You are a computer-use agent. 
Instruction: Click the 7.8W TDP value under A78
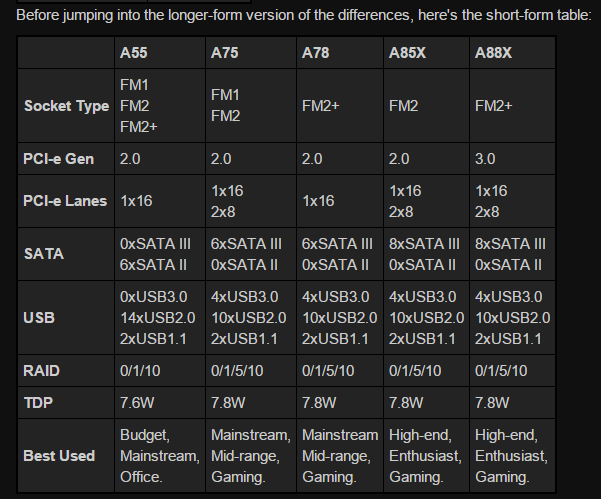pos(340,402)
